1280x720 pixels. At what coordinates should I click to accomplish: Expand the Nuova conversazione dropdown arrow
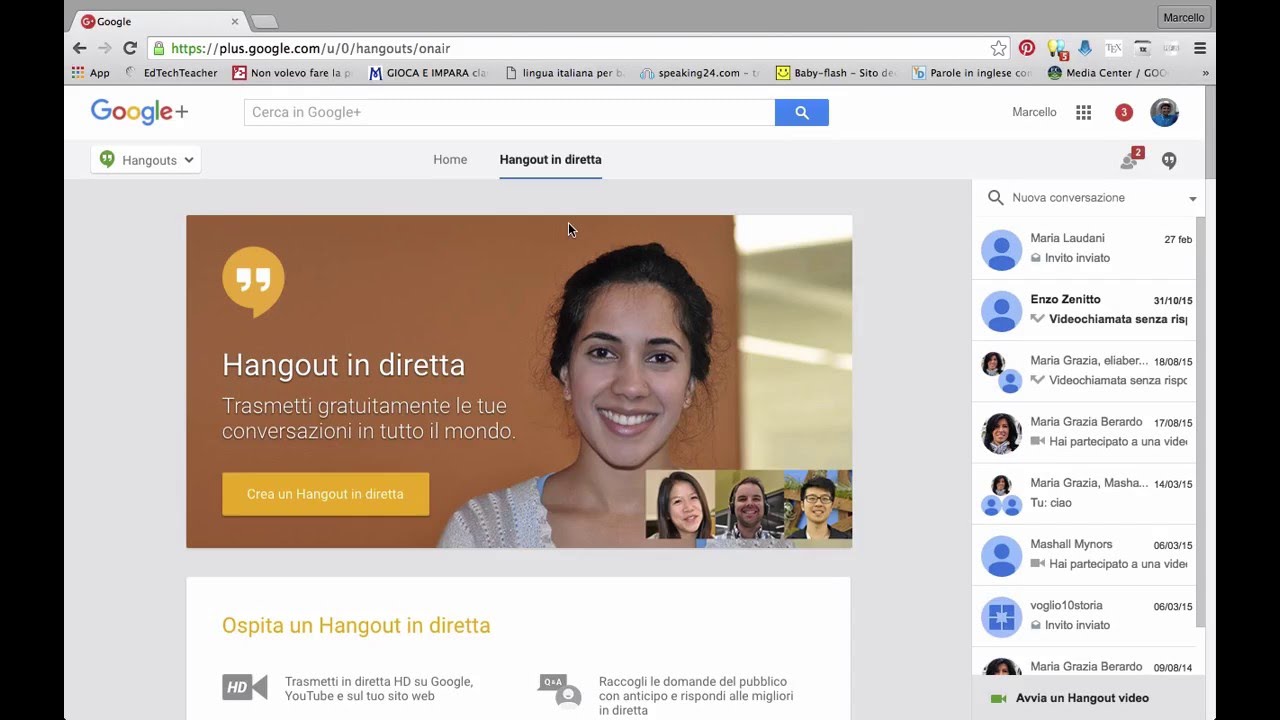coord(1192,199)
